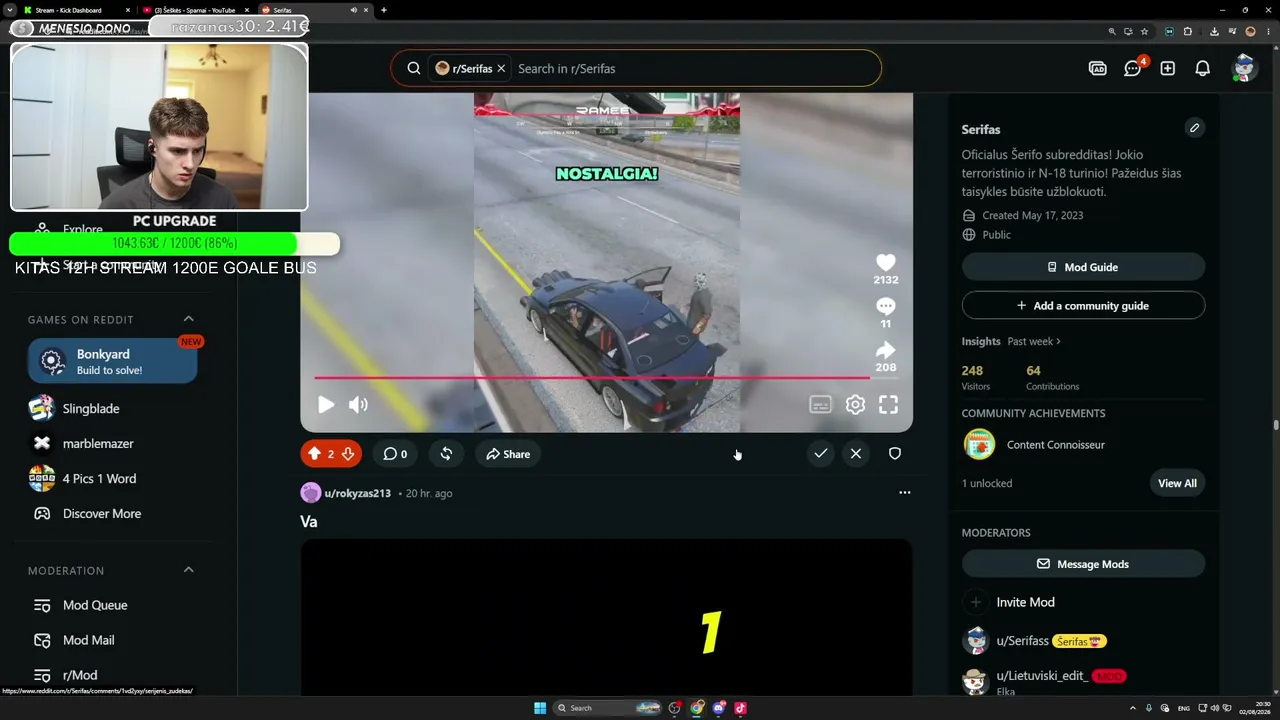Viewport: 1280px width, 720px height.
Task: Open moderator u/Lietuviski_edit_ profile
Action: coord(1041,676)
